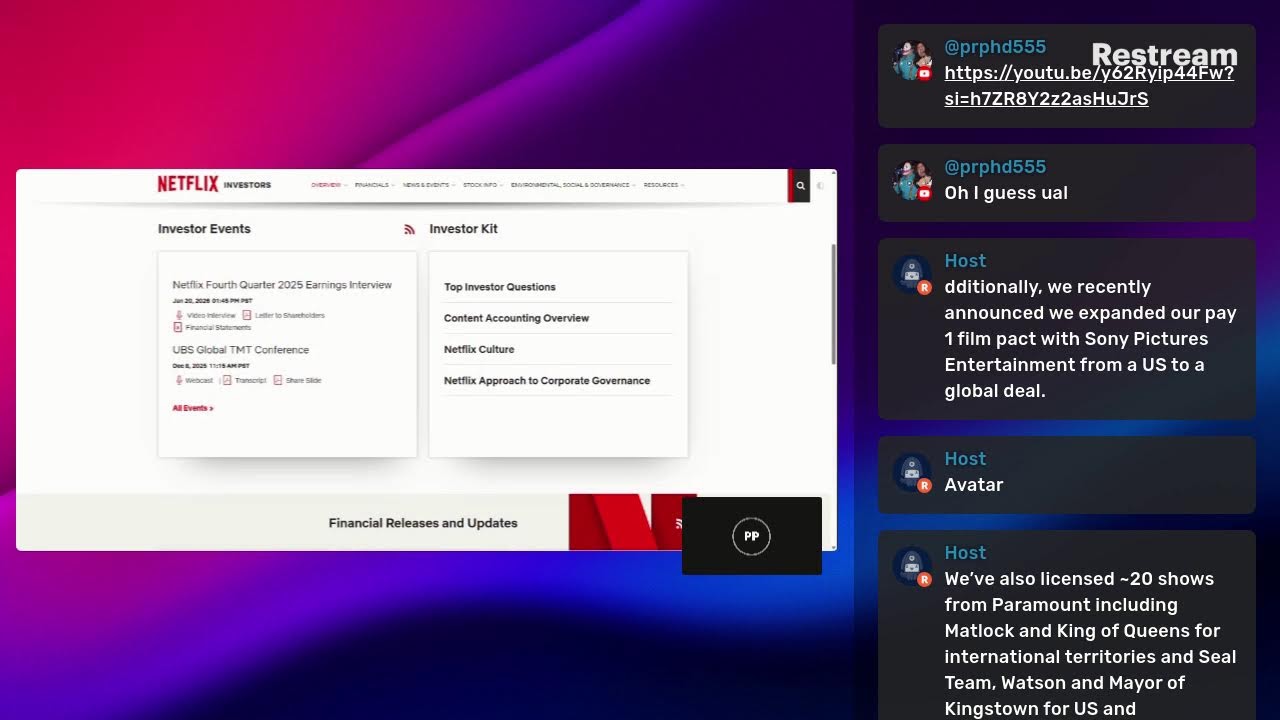Click the microphone icon next to Webcast
The width and height of the screenshot is (1280, 720).
tap(179, 380)
